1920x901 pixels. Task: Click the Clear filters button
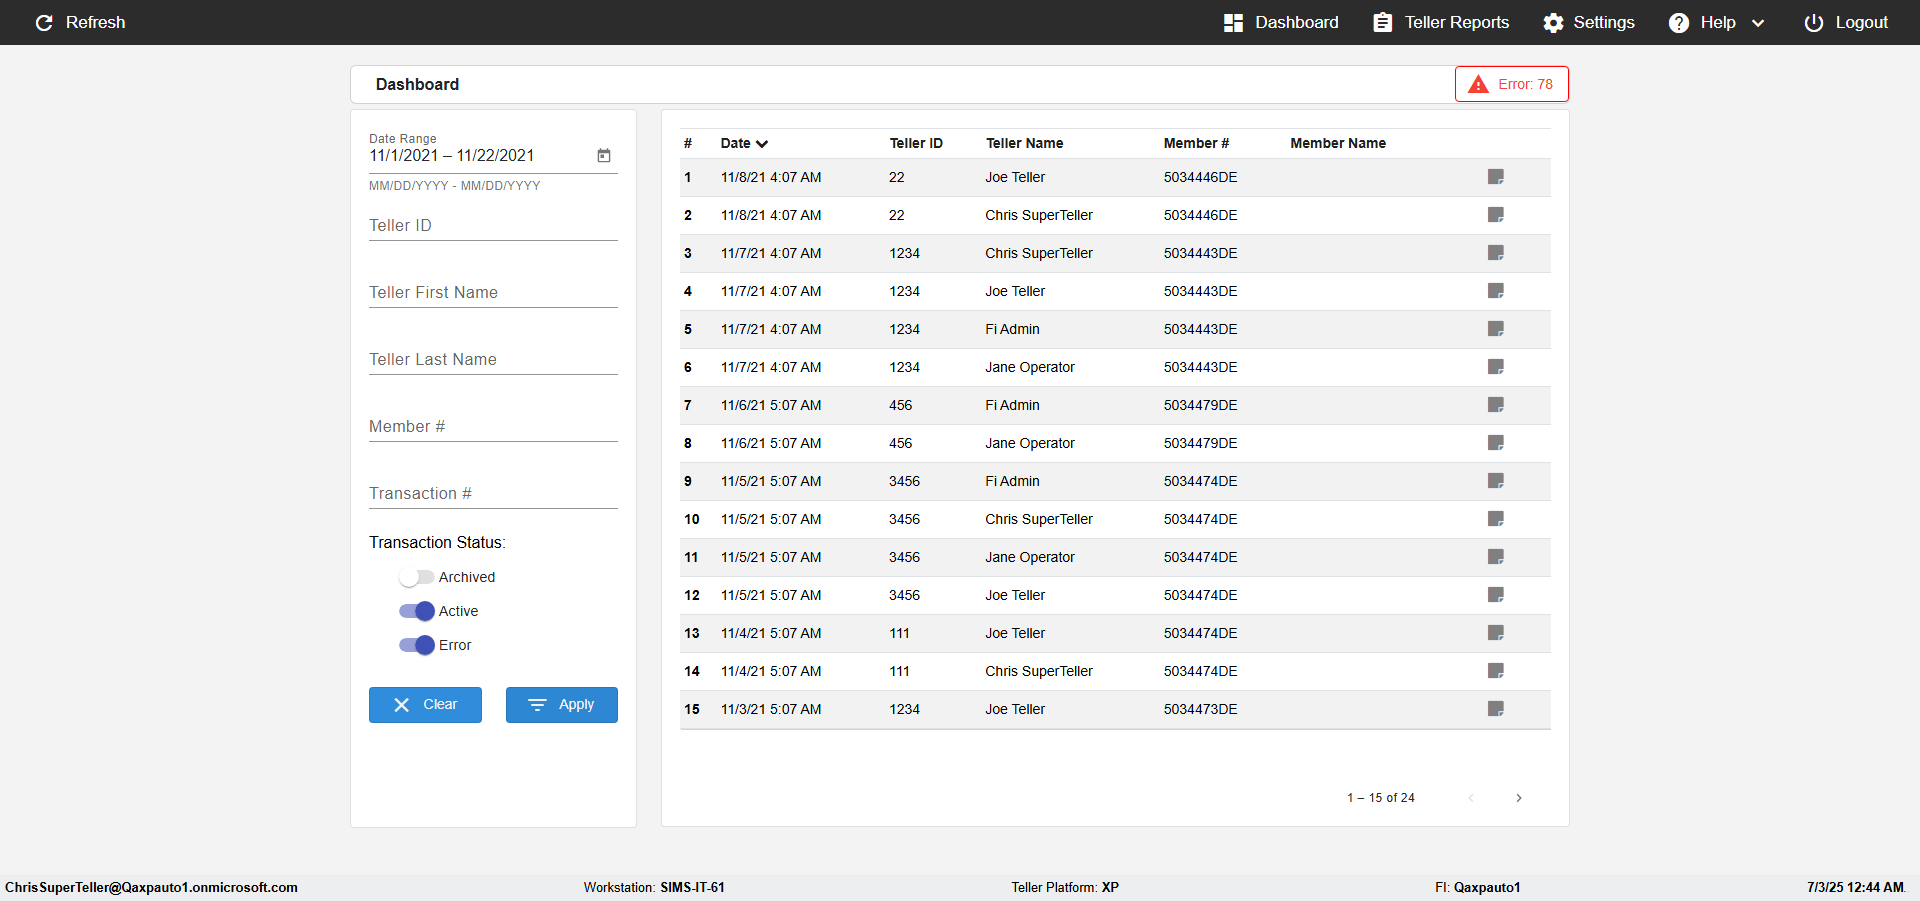pyautogui.click(x=425, y=704)
